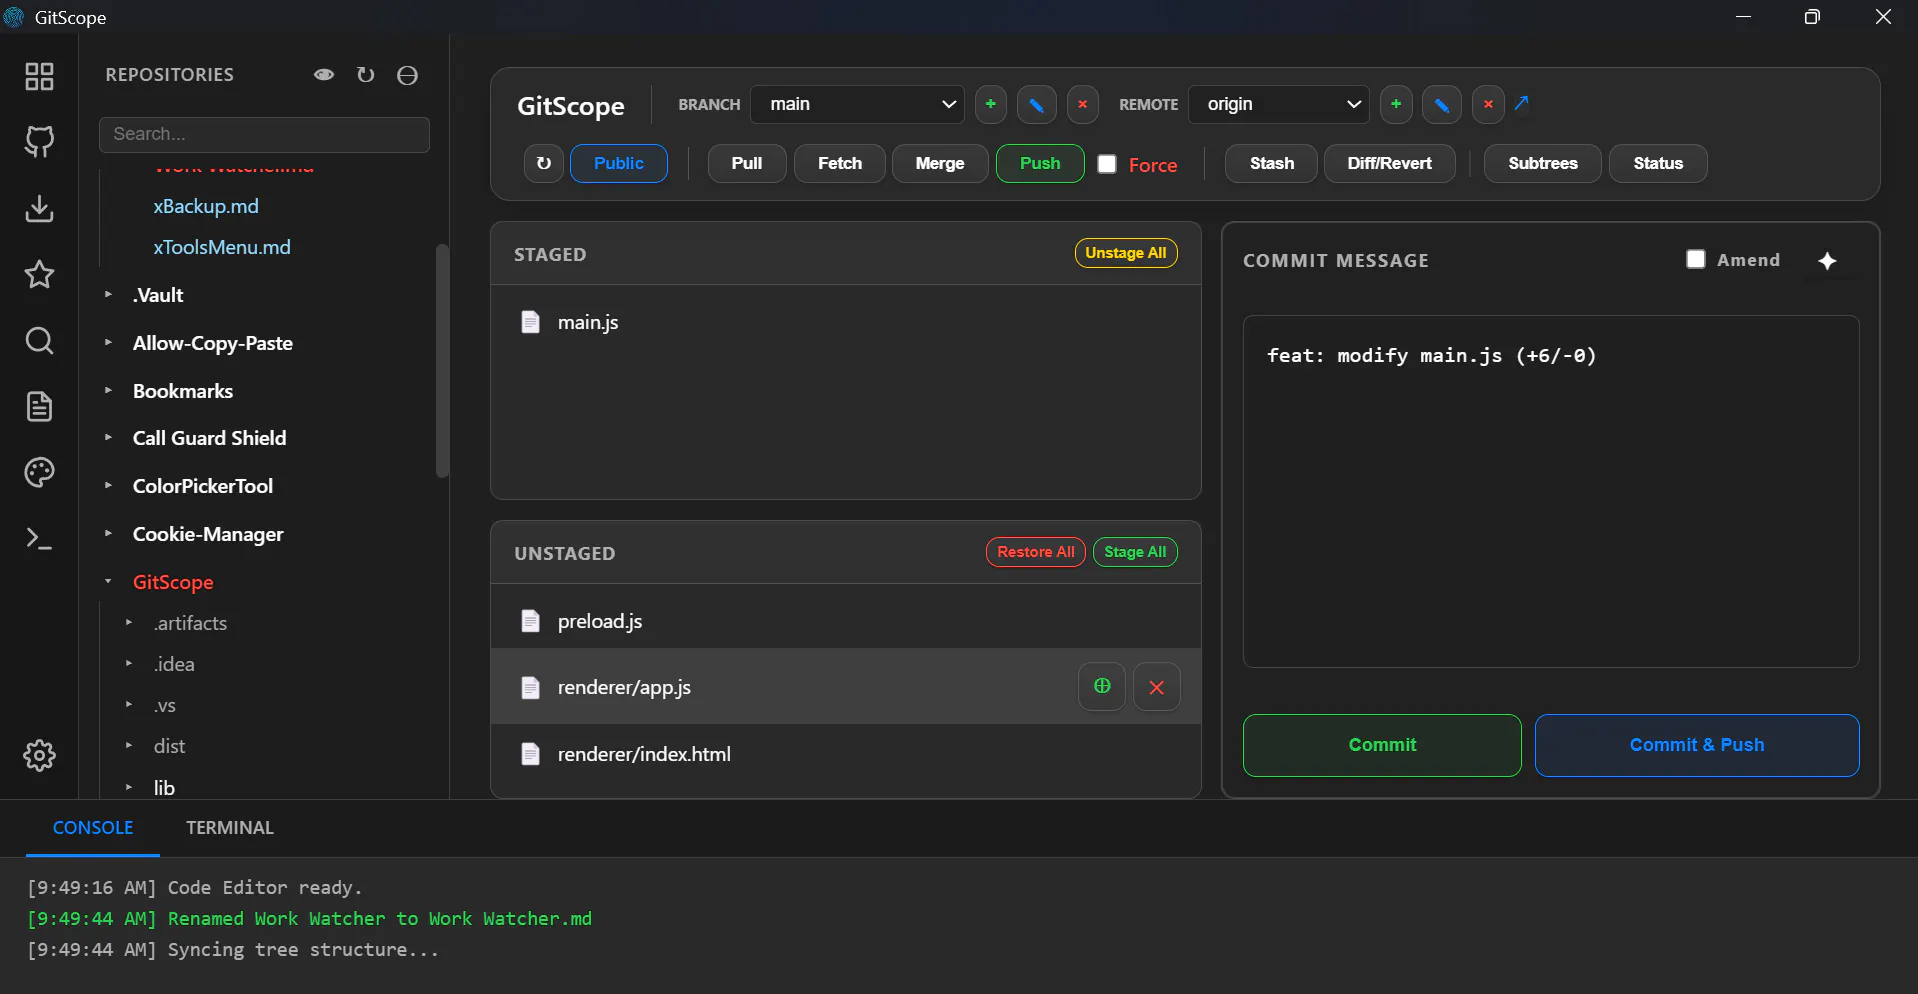Open settings gear icon in sidebar

pos(39,755)
